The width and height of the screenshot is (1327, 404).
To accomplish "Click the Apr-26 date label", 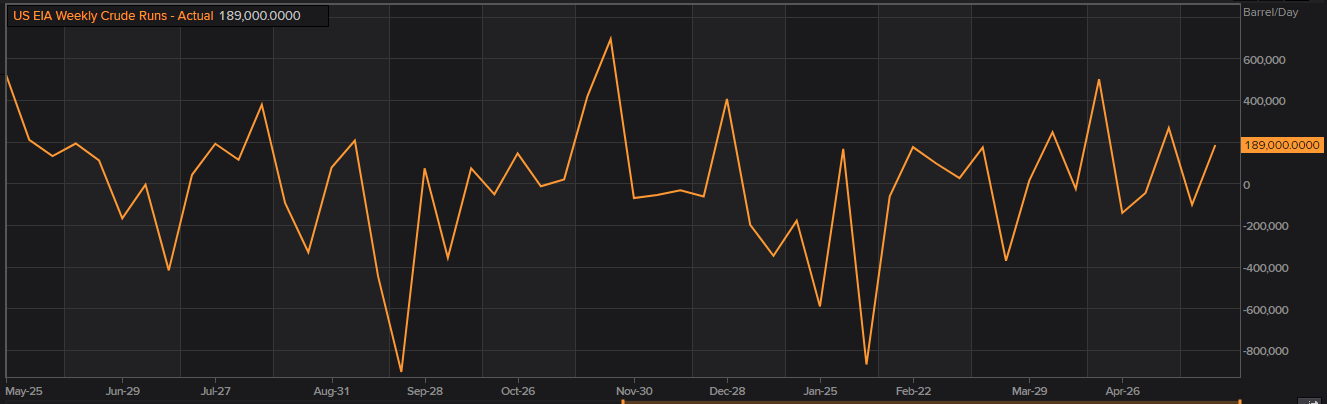I will point(1123,391).
